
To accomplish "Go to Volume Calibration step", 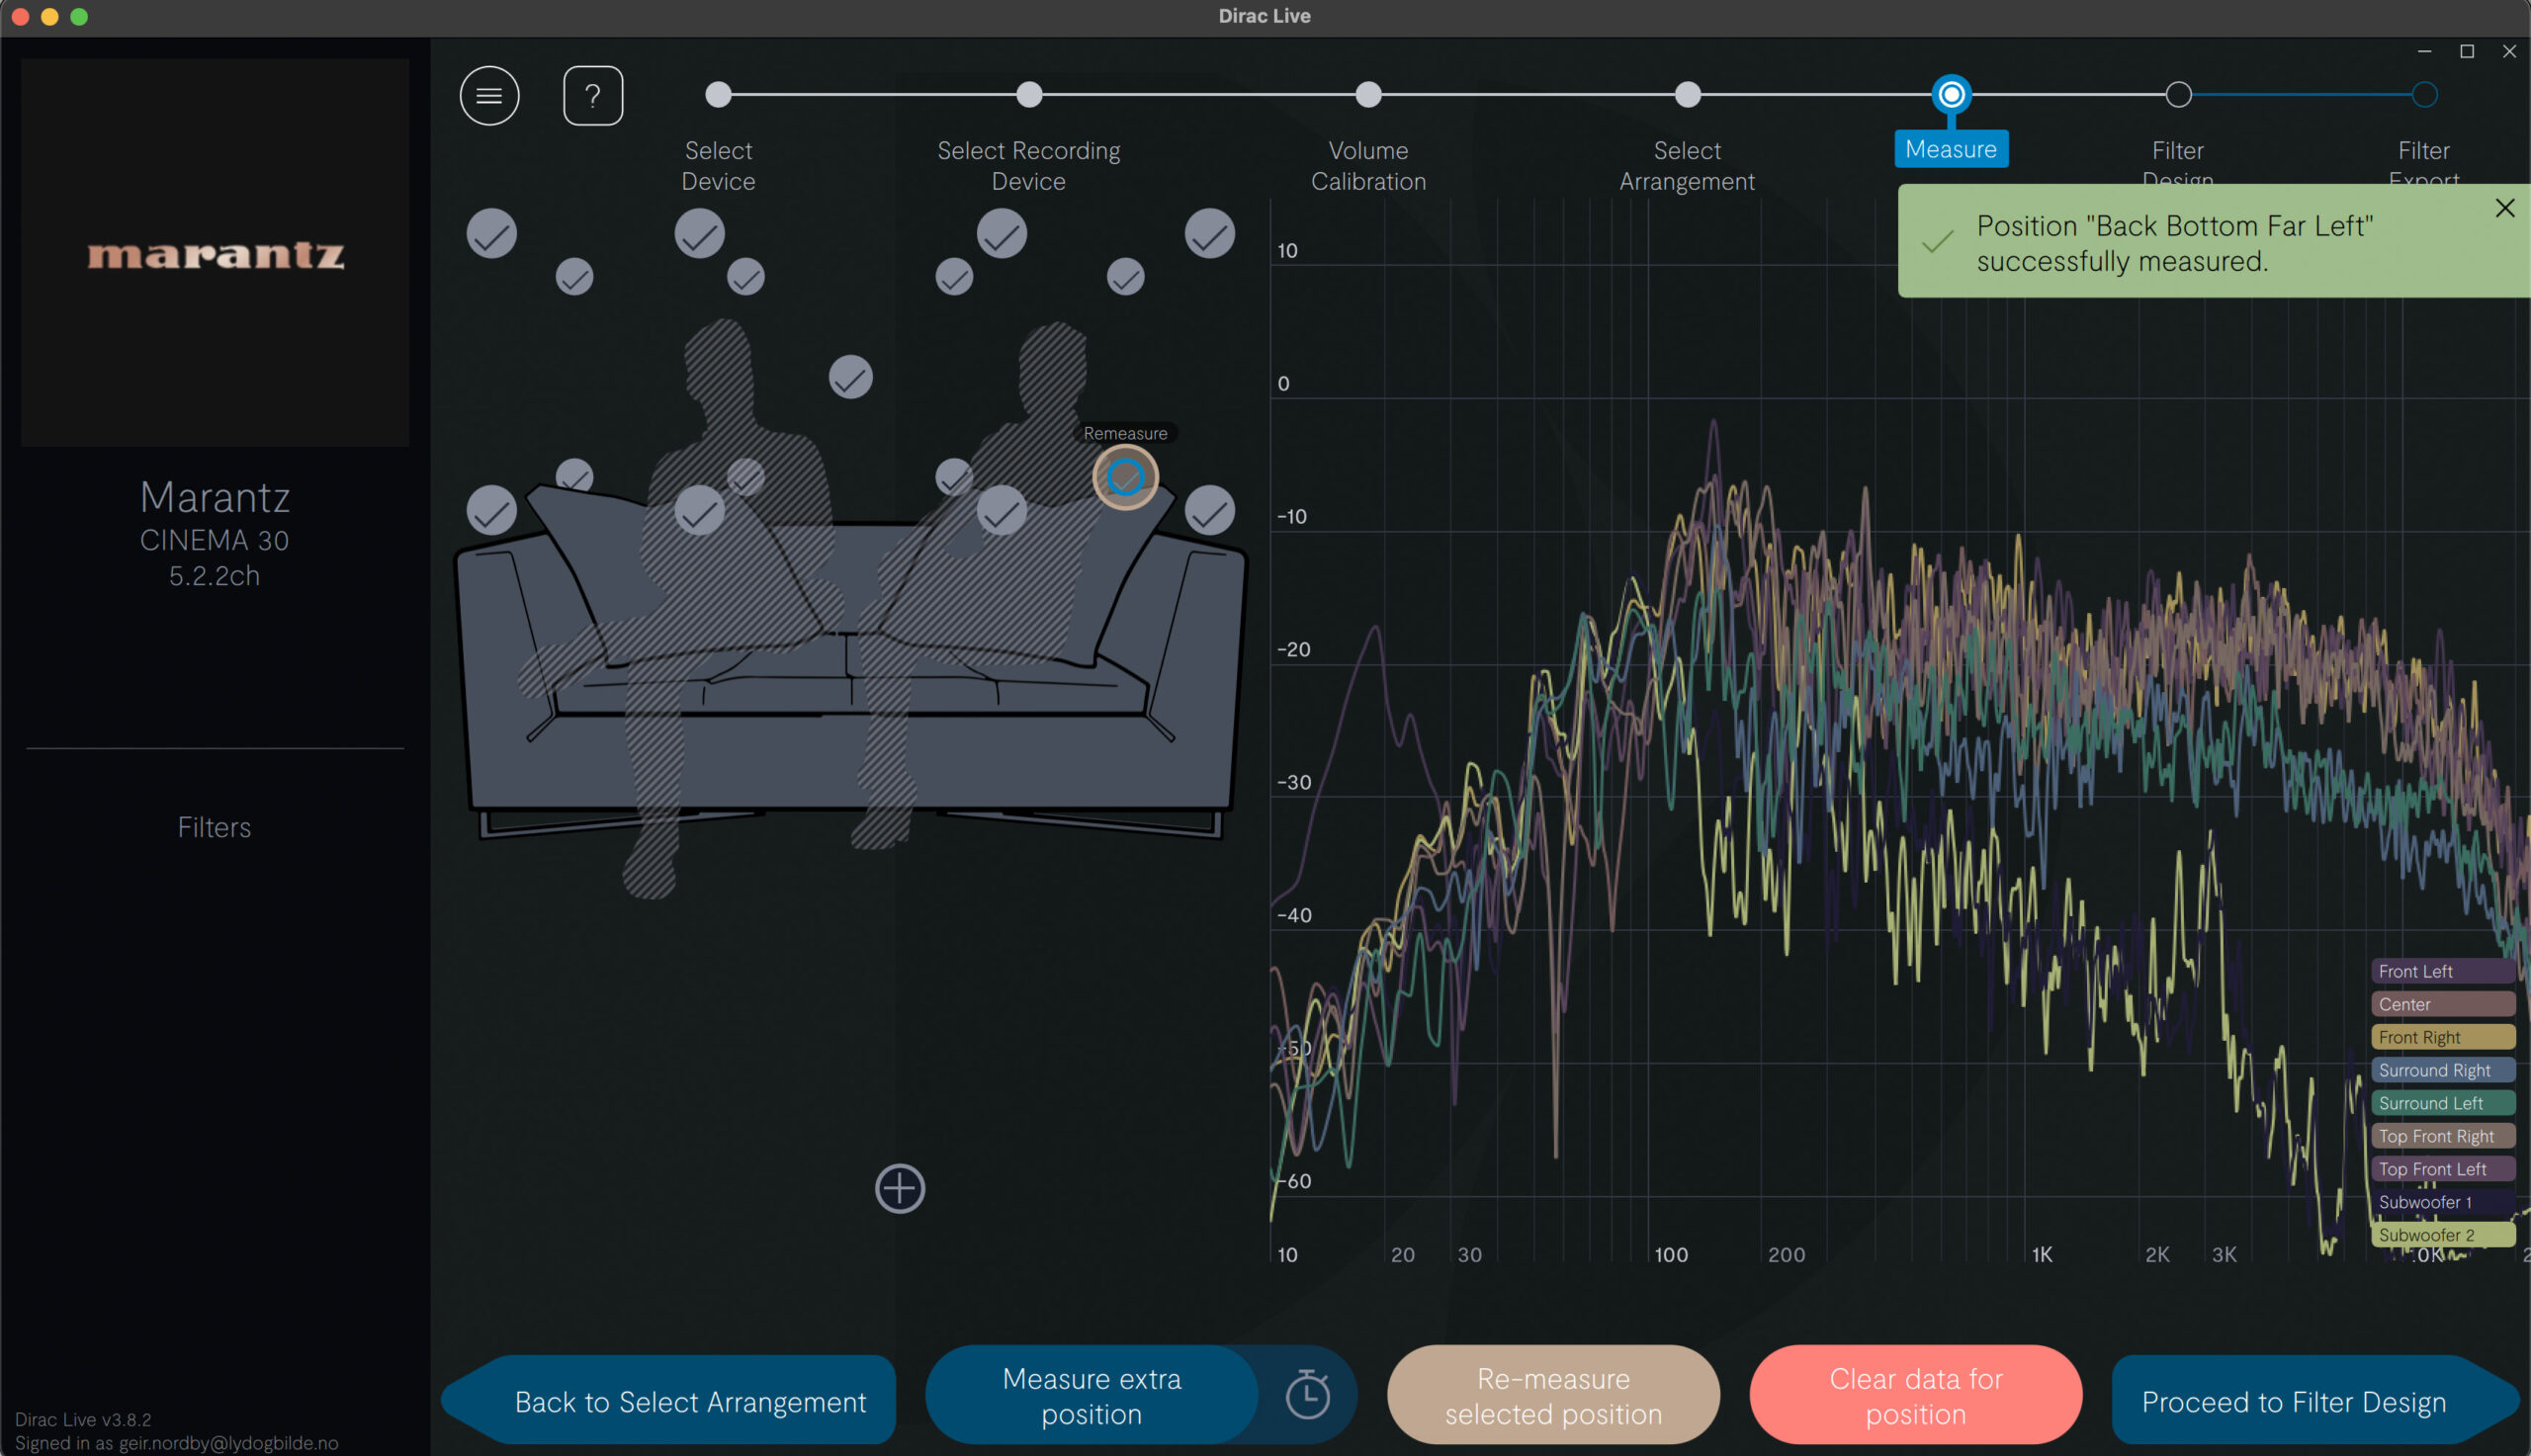I will tap(1368, 95).
